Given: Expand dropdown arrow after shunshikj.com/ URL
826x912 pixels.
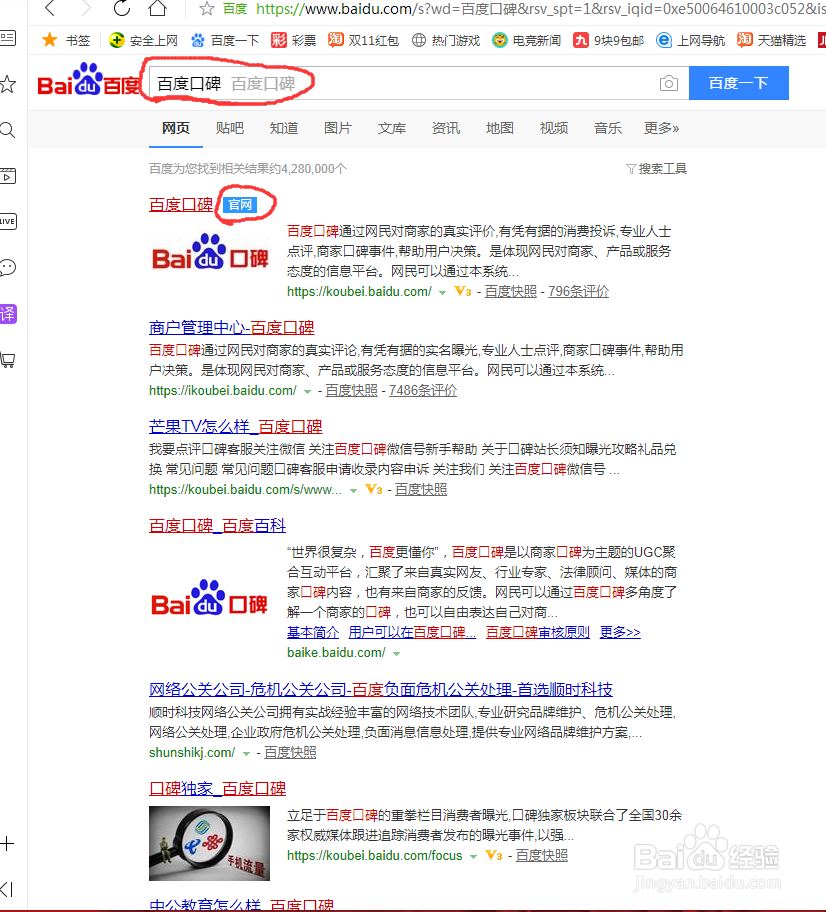Looking at the screenshot, I should tap(246, 754).
